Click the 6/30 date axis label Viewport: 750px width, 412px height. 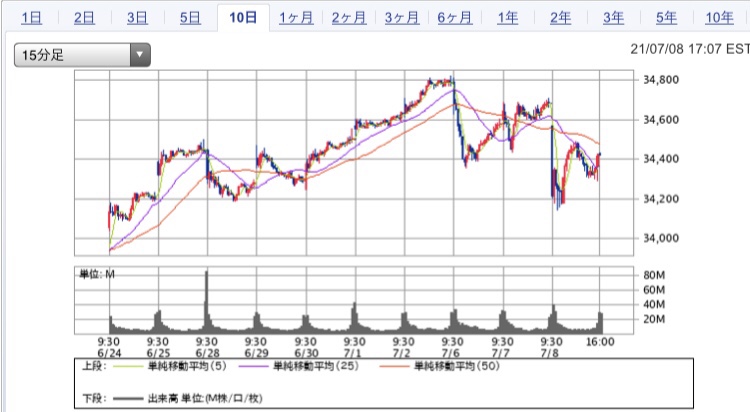[x=306, y=353]
